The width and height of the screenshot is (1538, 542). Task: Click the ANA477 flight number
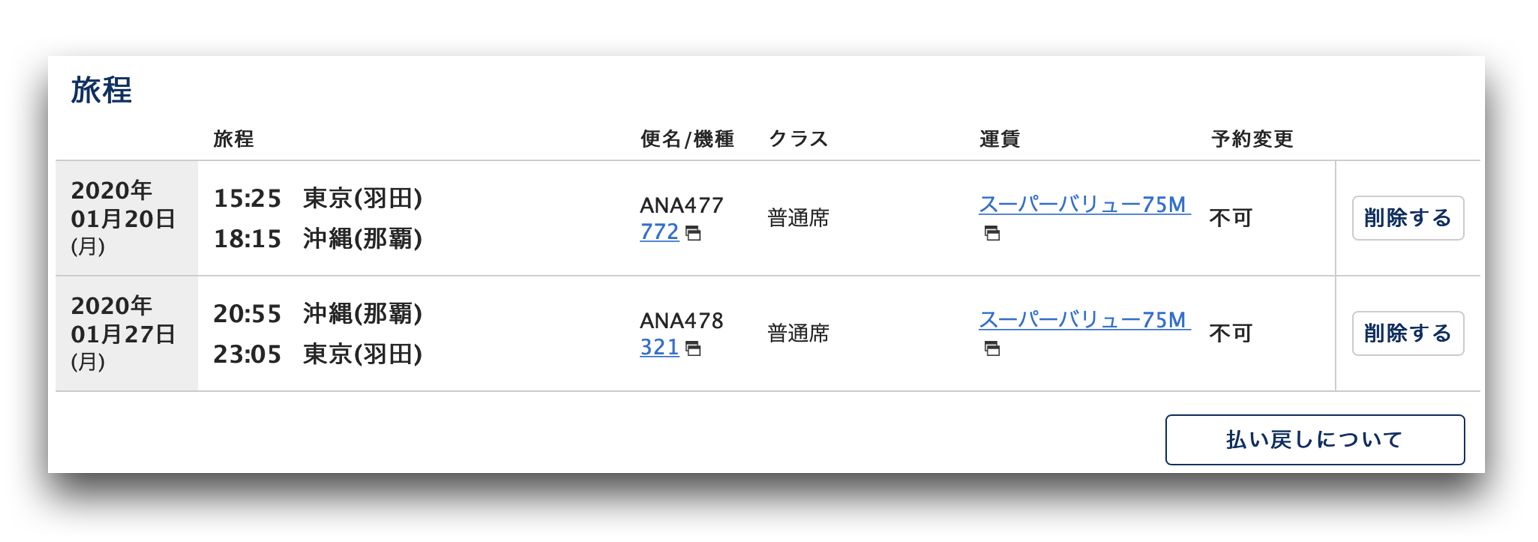click(x=681, y=205)
